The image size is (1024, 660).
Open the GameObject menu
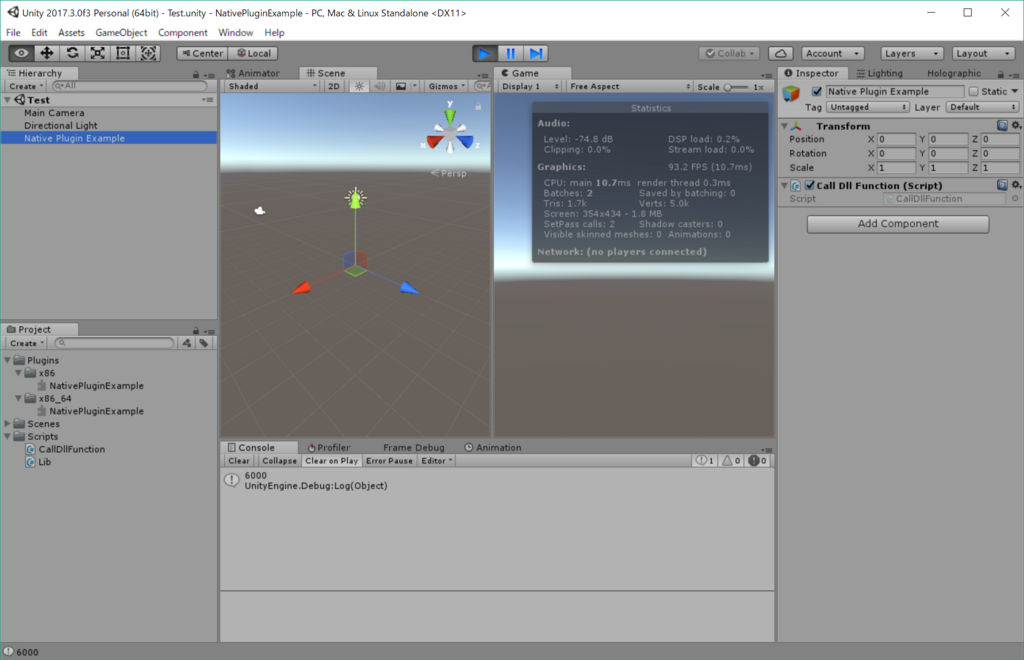coord(121,33)
